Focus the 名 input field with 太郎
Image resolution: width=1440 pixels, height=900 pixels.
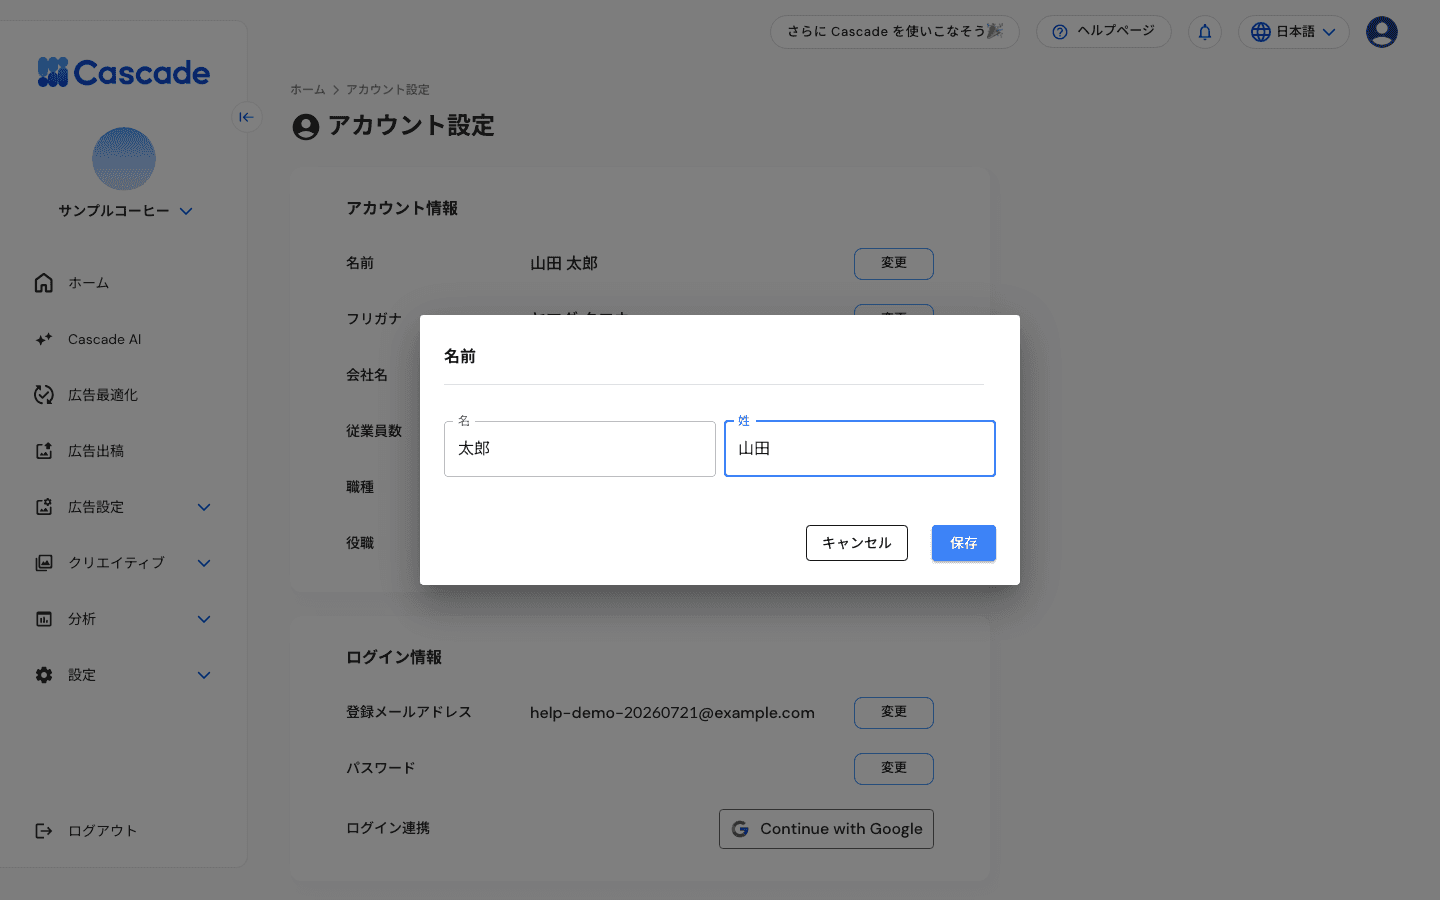coord(580,449)
